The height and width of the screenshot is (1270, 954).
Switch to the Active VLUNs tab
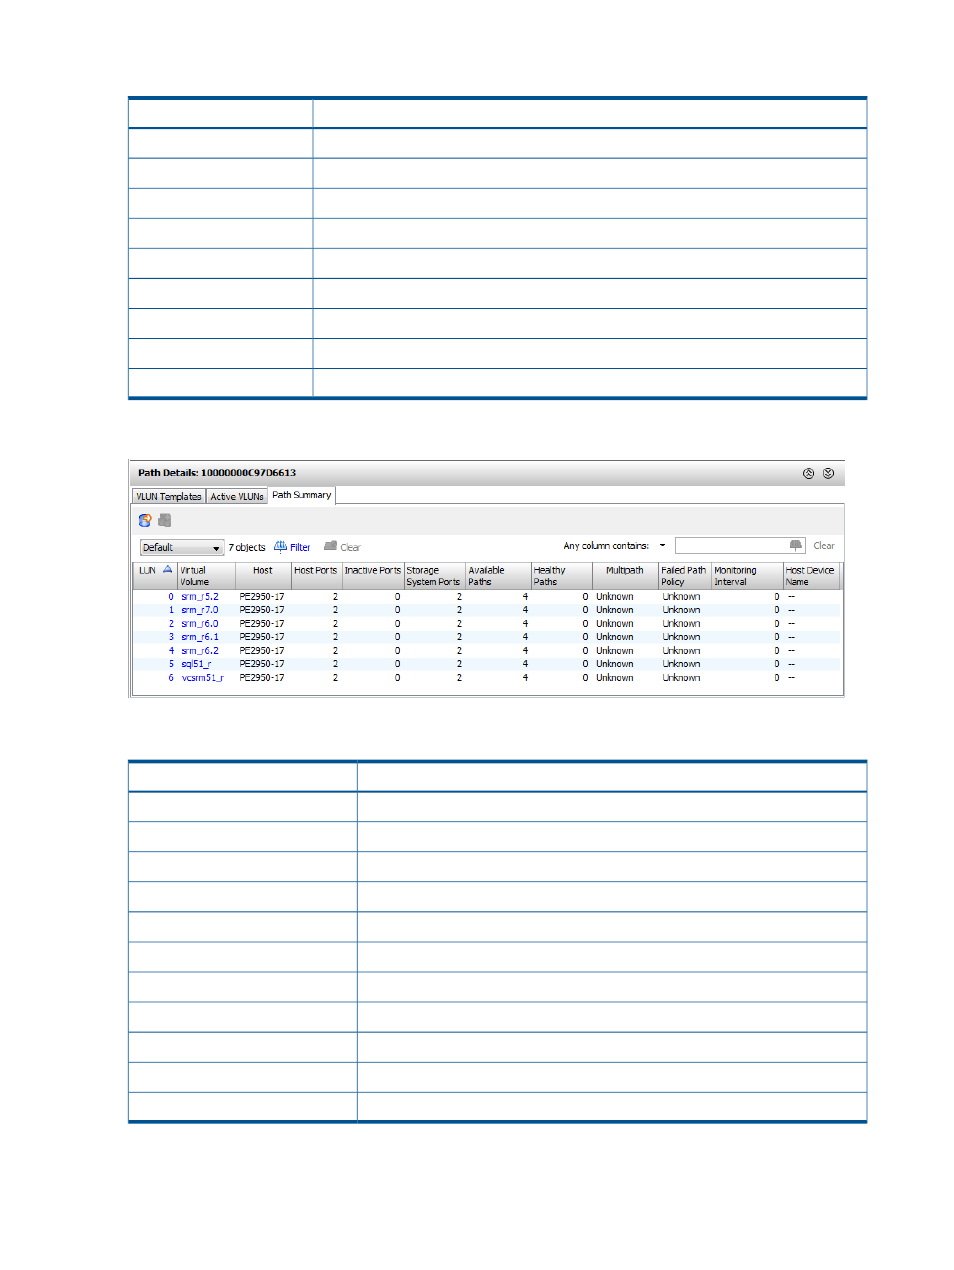[237, 496]
